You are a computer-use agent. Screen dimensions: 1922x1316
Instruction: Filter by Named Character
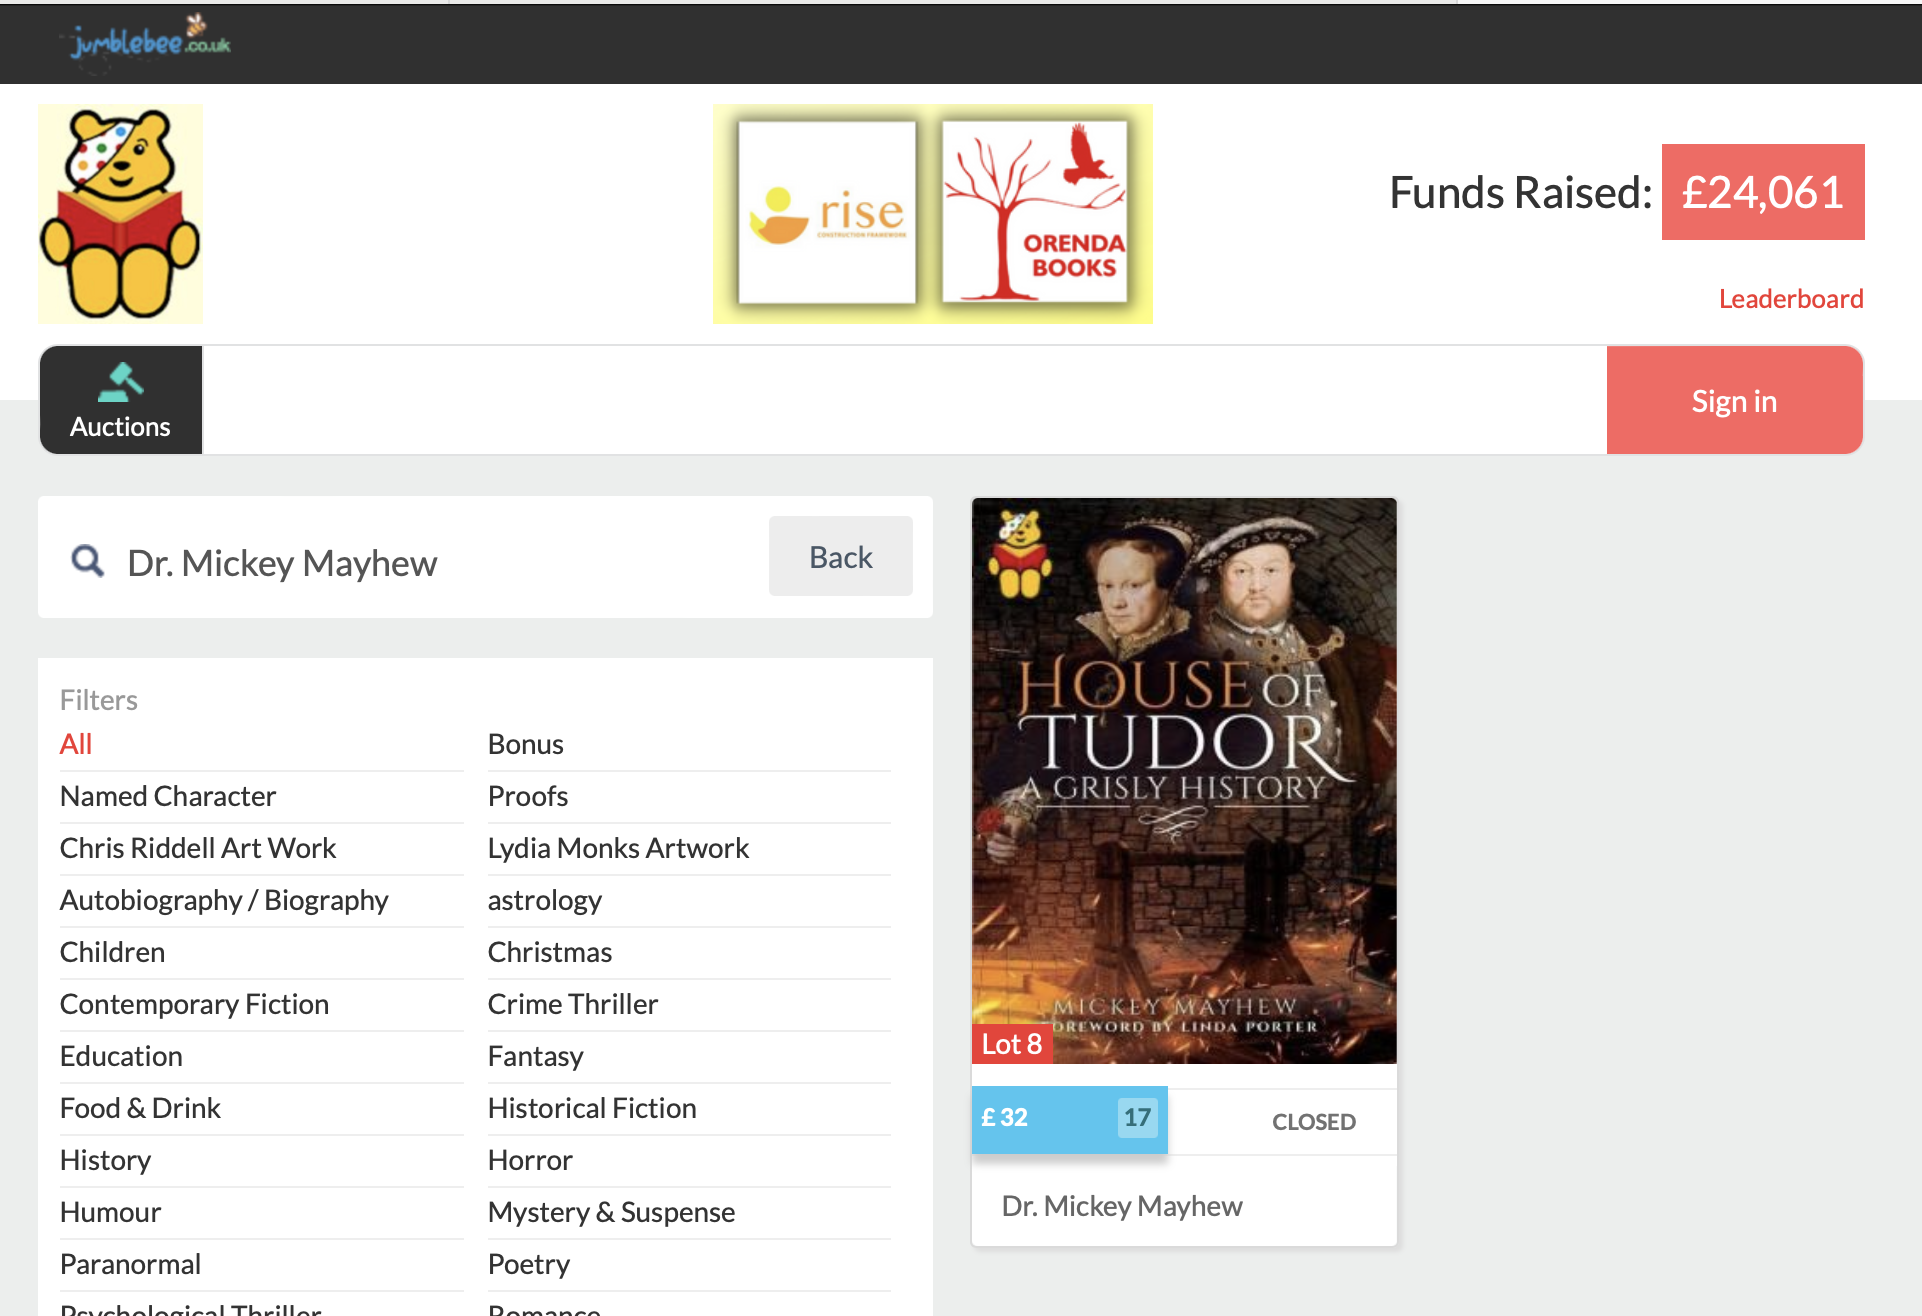(168, 796)
